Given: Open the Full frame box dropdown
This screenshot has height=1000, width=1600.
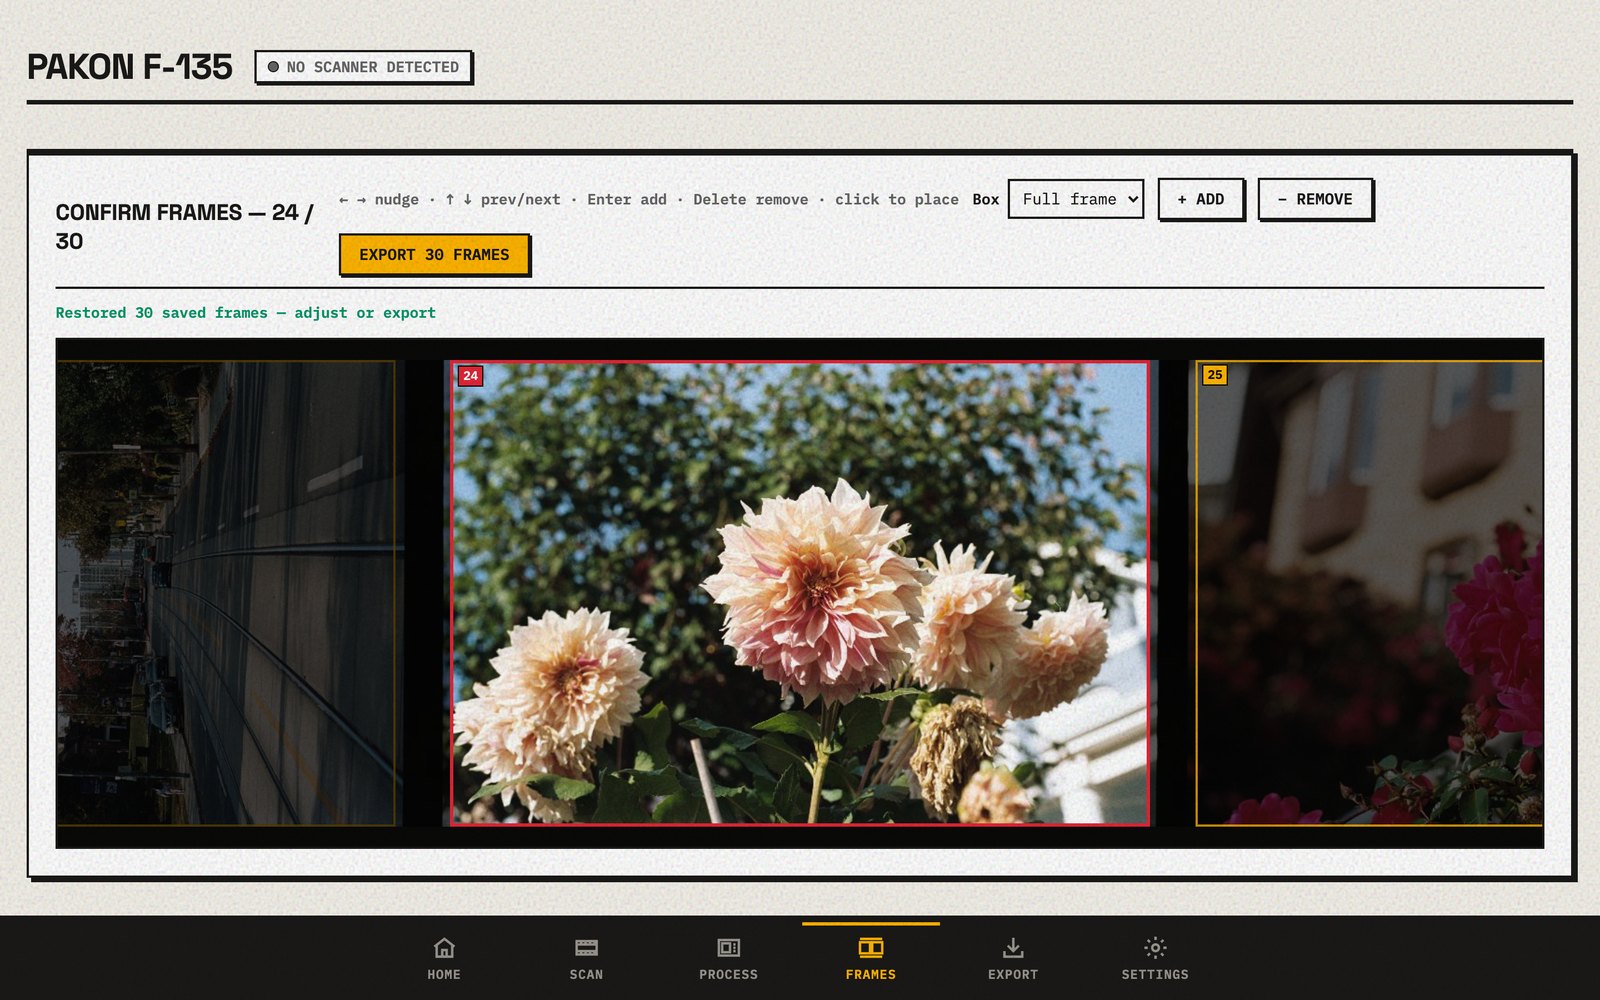Looking at the screenshot, I should tap(1076, 199).
